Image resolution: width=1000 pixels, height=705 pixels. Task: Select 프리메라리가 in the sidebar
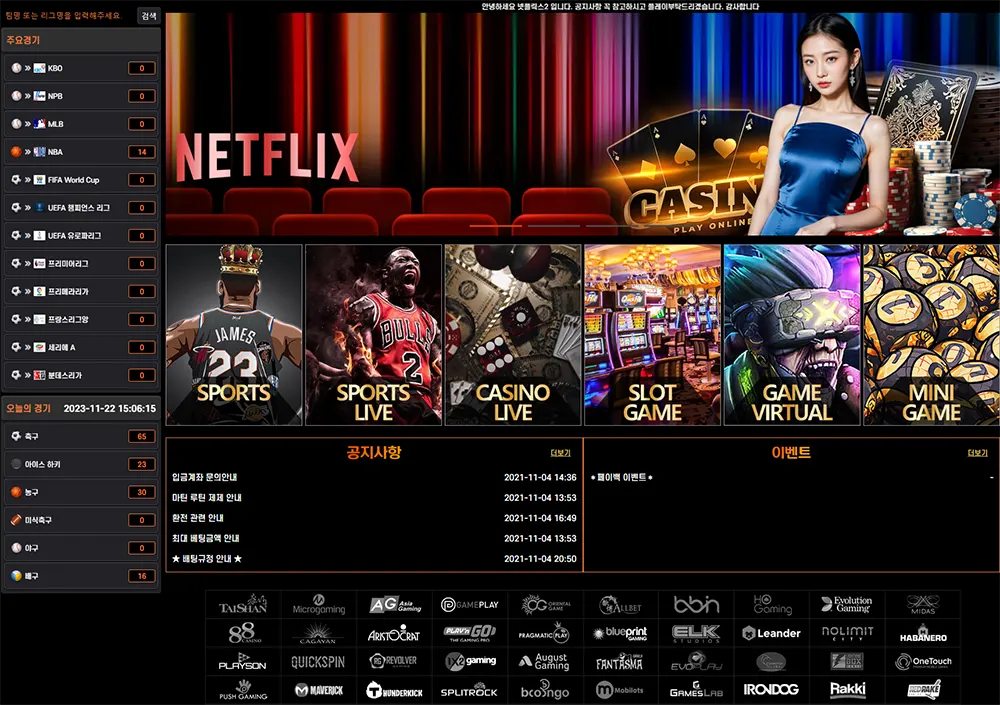pyautogui.click(x=81, y=292)
